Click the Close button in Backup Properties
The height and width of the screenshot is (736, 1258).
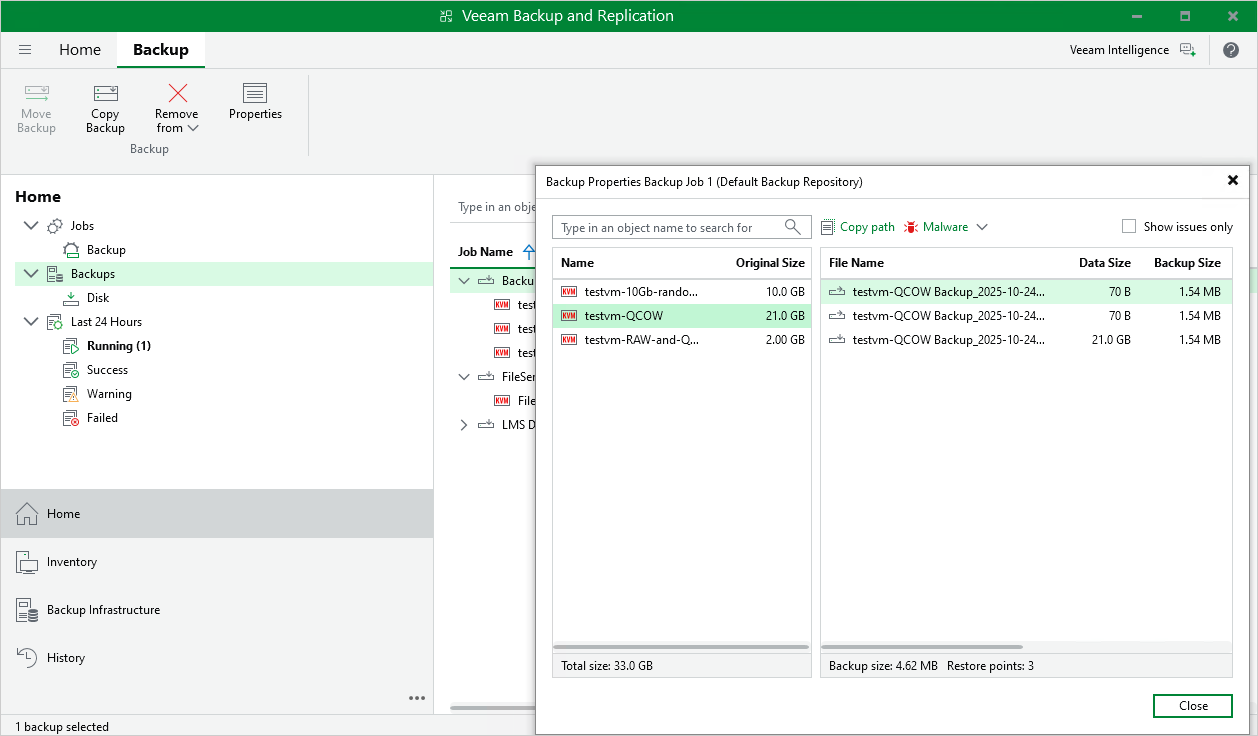[x=1193, y=706]
